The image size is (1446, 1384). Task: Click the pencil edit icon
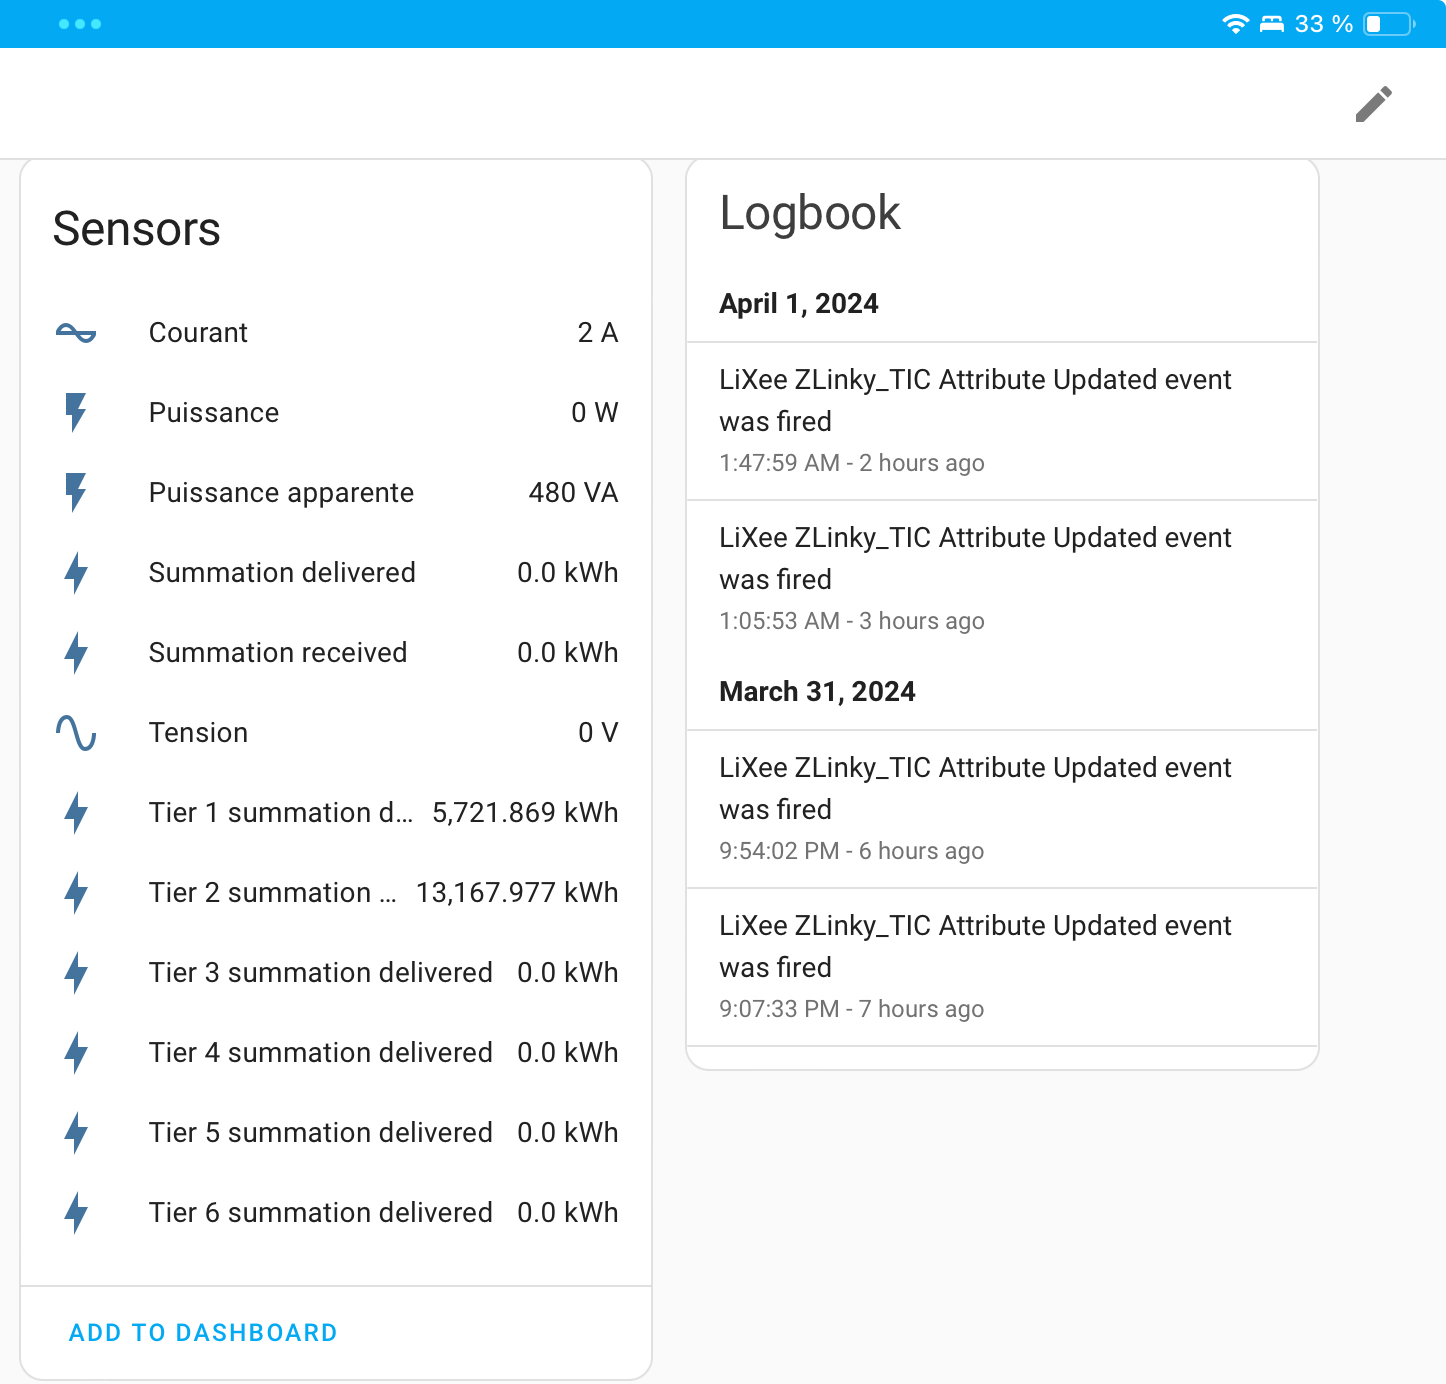click(x=1373, y=104)
